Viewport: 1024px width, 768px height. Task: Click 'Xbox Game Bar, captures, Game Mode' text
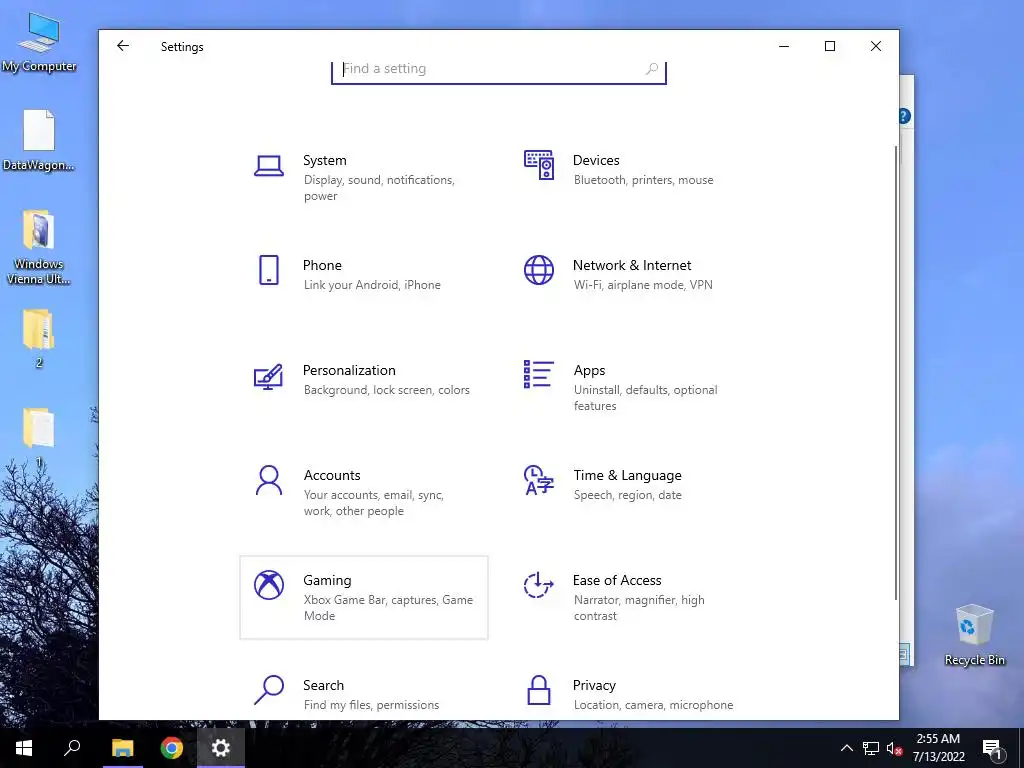pyautogui.click(x=388, y=607)
